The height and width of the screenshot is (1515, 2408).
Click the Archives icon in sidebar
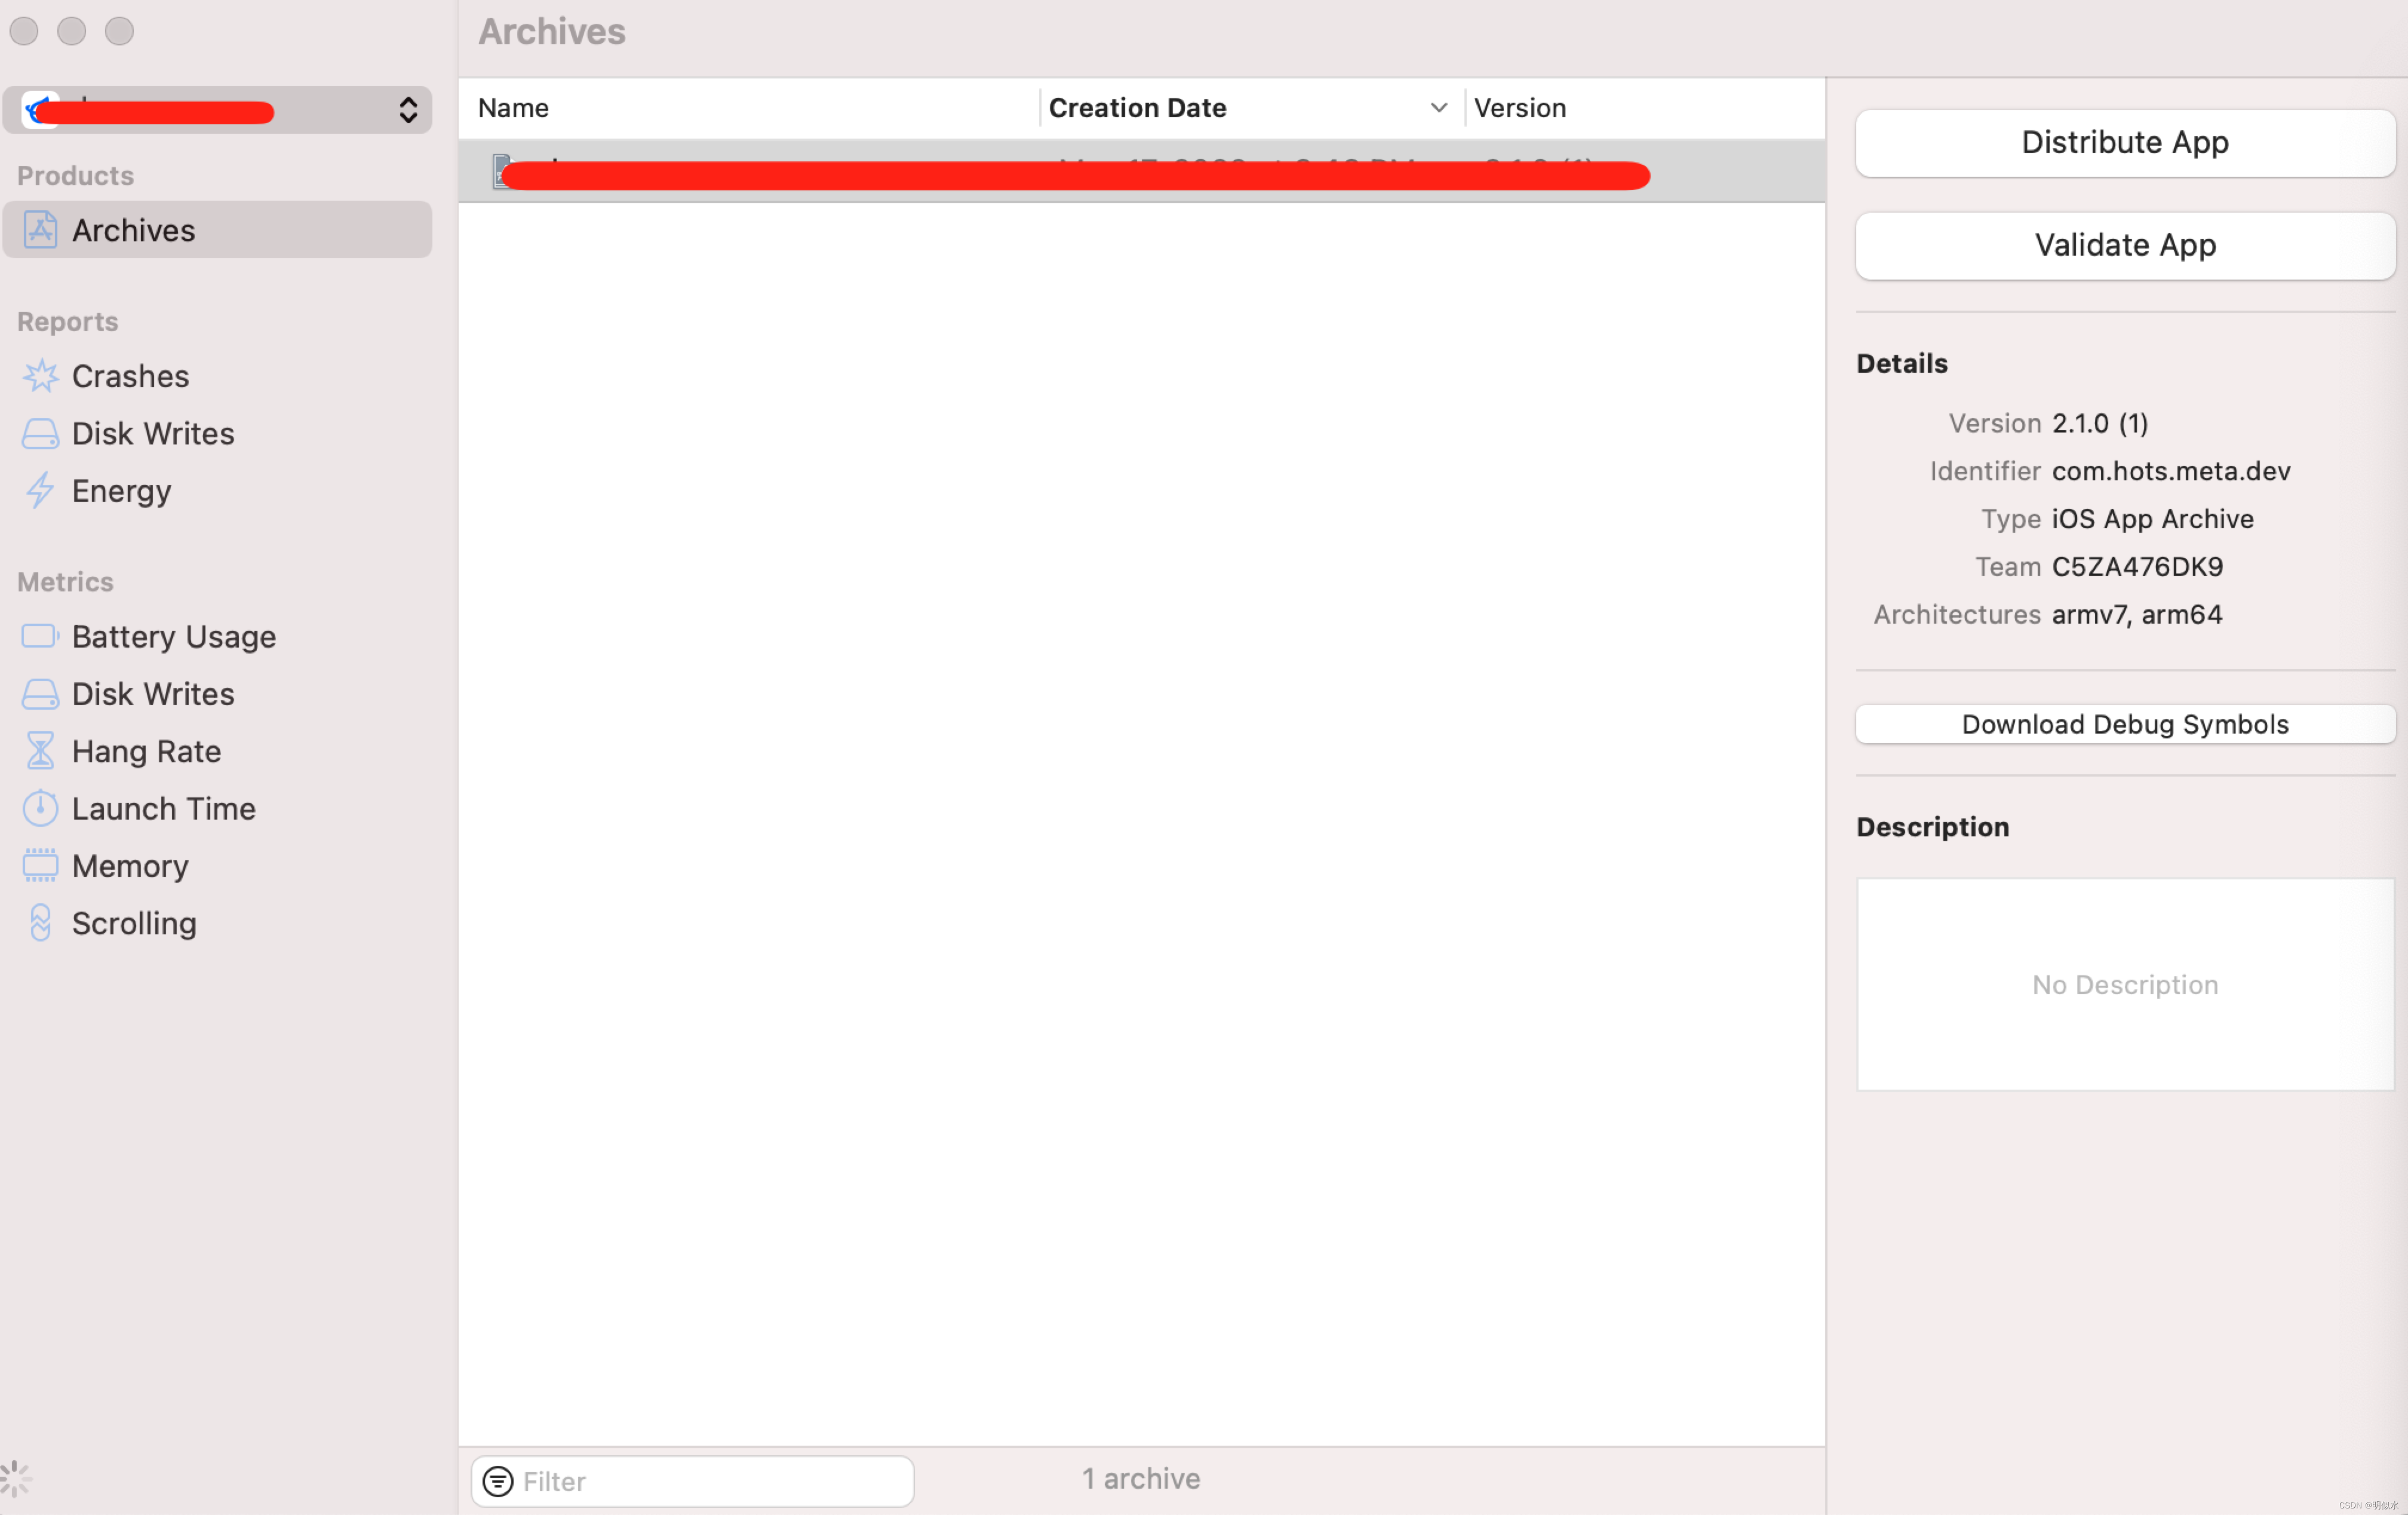40,230
